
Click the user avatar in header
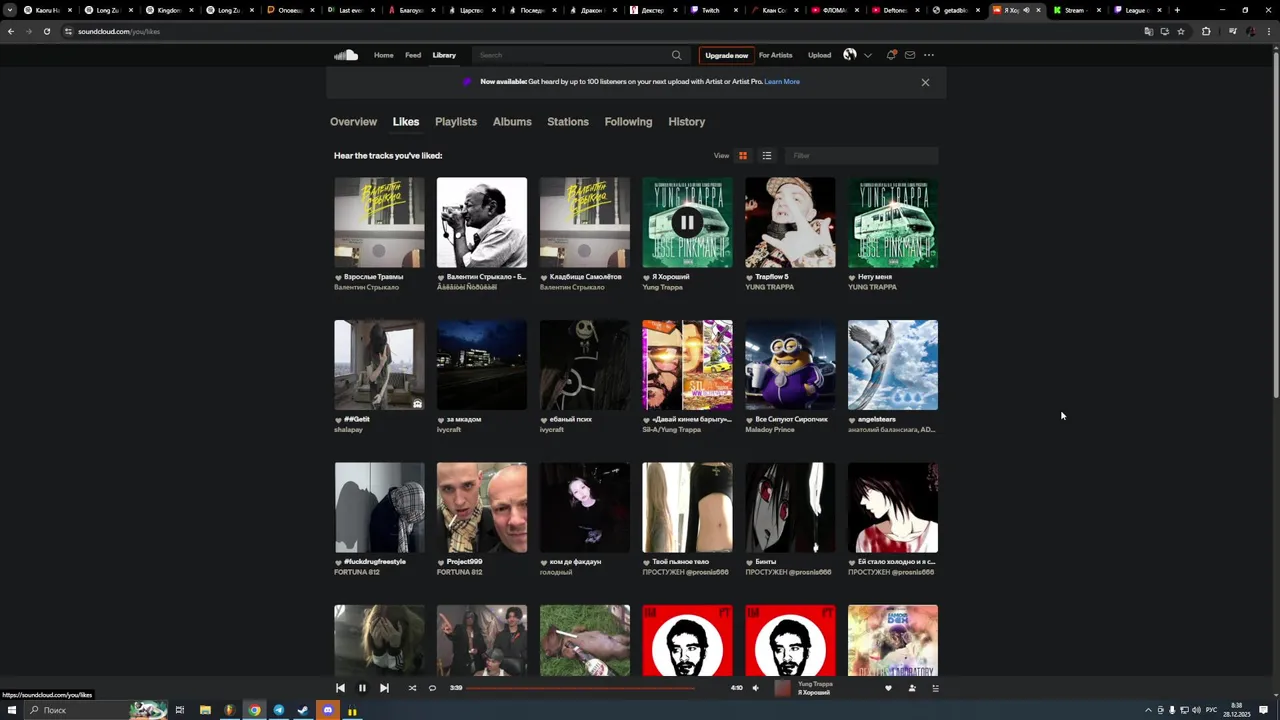[x=850, y=55]
